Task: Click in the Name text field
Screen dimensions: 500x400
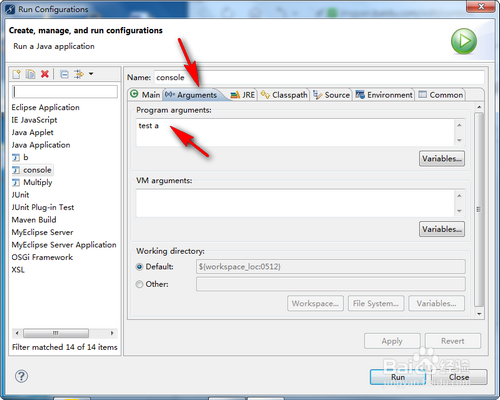Action: [x=319, y=77]
